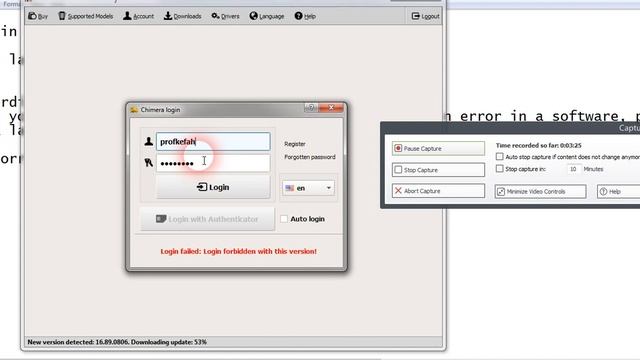This screenshot has width=640, height=360.
Task: Open the Help toolbar item
Action: point(305,16)
